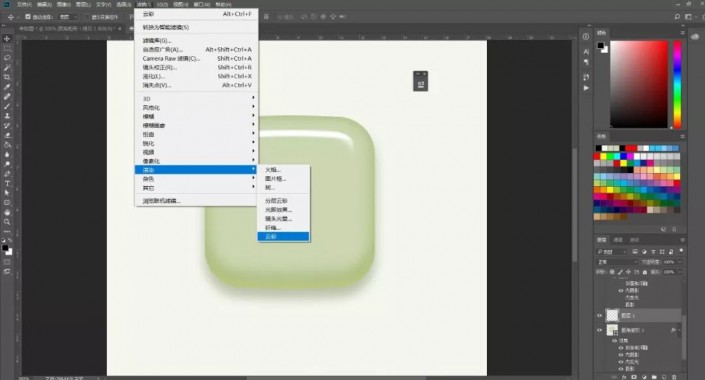Toggle the layer filter on/off switch
The height and width of the screenshot is (380, 705).
pos(681,251)
